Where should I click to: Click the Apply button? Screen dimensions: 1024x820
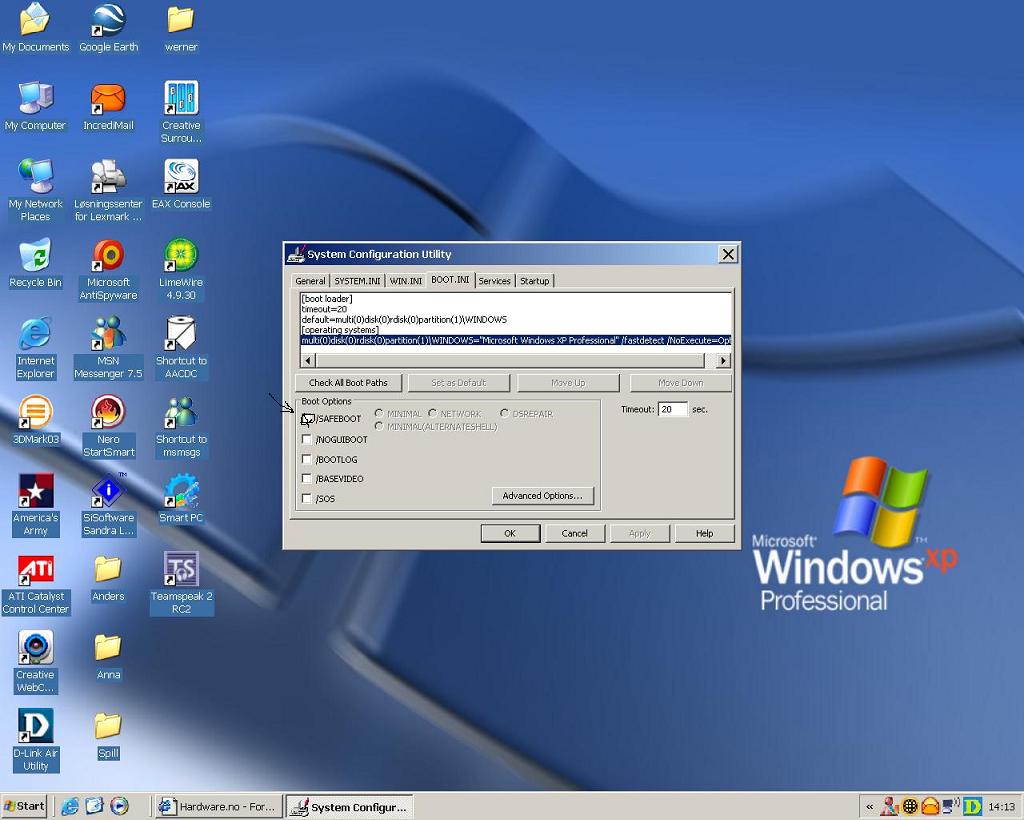click(640, 533)
